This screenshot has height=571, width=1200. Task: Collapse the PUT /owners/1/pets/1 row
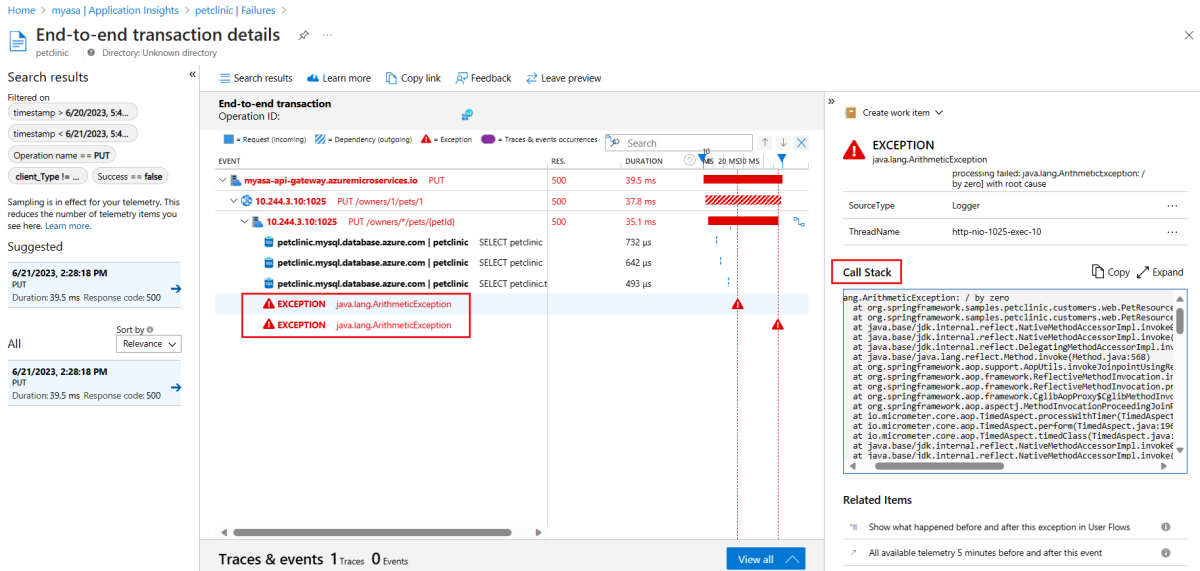233,201
